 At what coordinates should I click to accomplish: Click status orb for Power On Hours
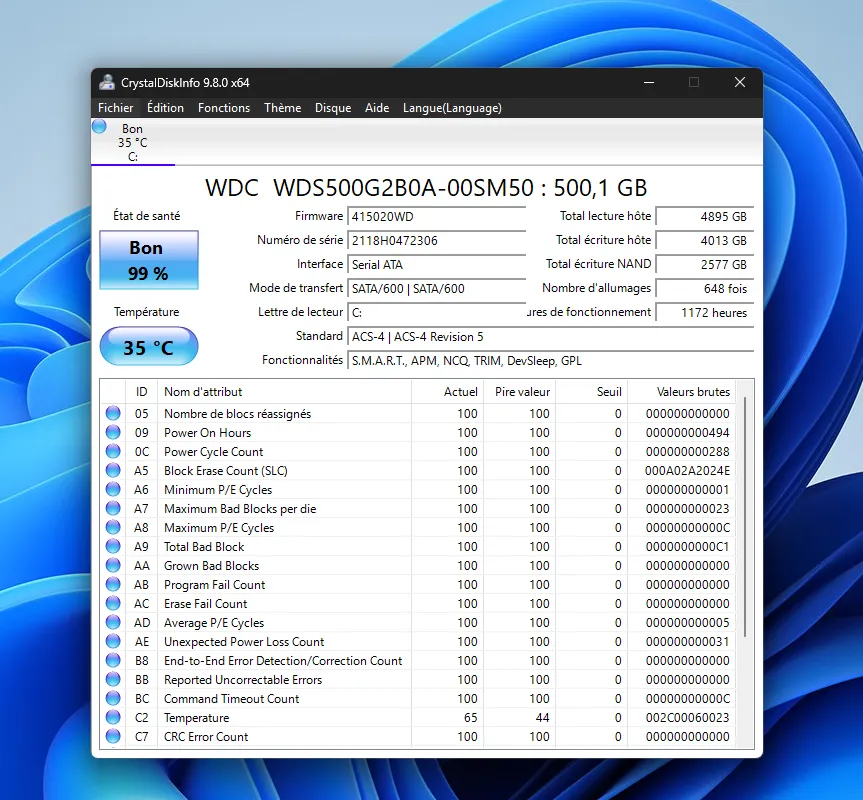pos(113,432)
